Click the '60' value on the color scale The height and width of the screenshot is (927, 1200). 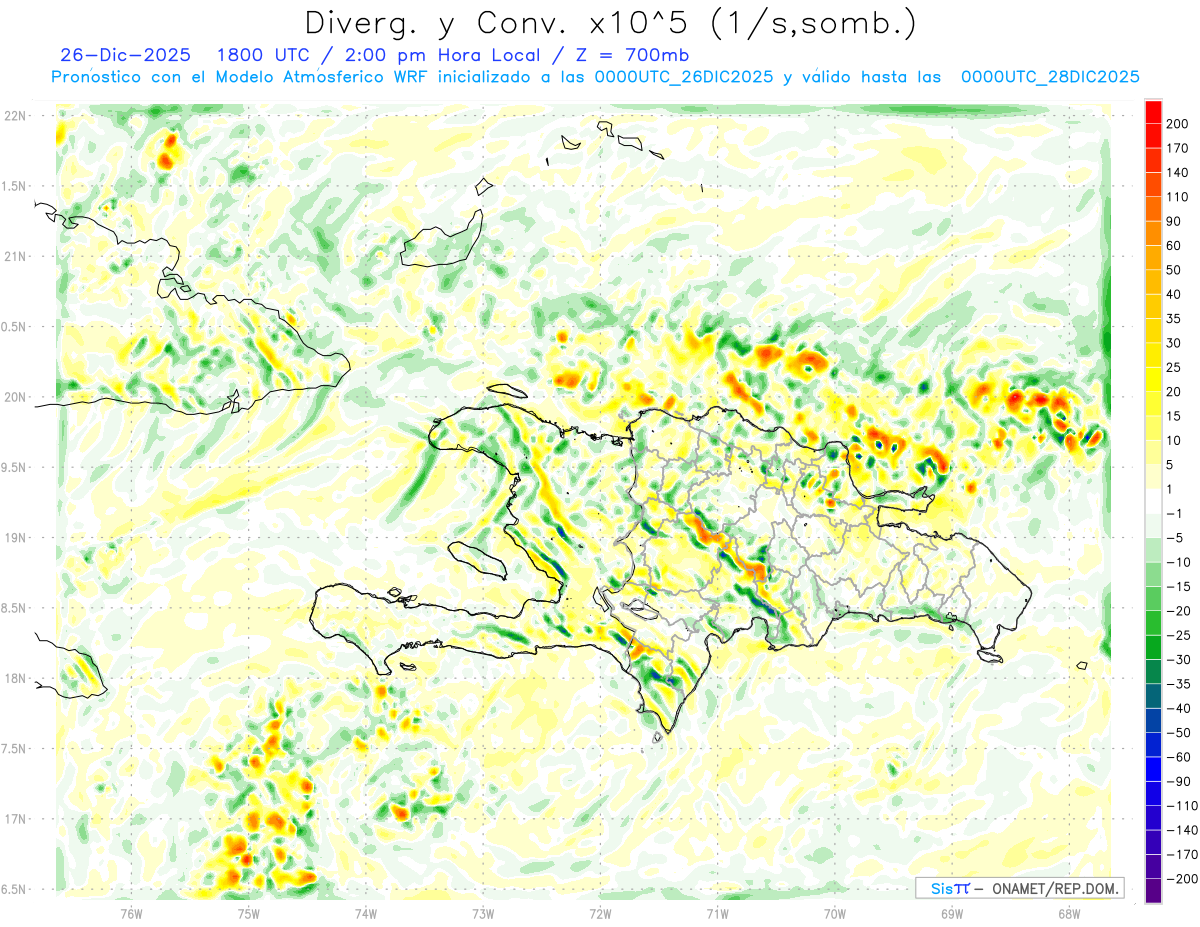tap(1174, 246)
